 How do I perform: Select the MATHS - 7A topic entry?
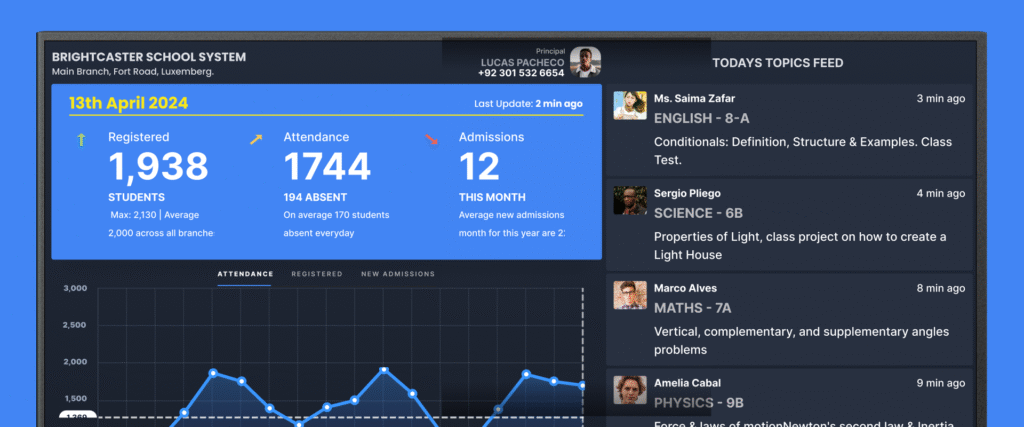[692, 308]
